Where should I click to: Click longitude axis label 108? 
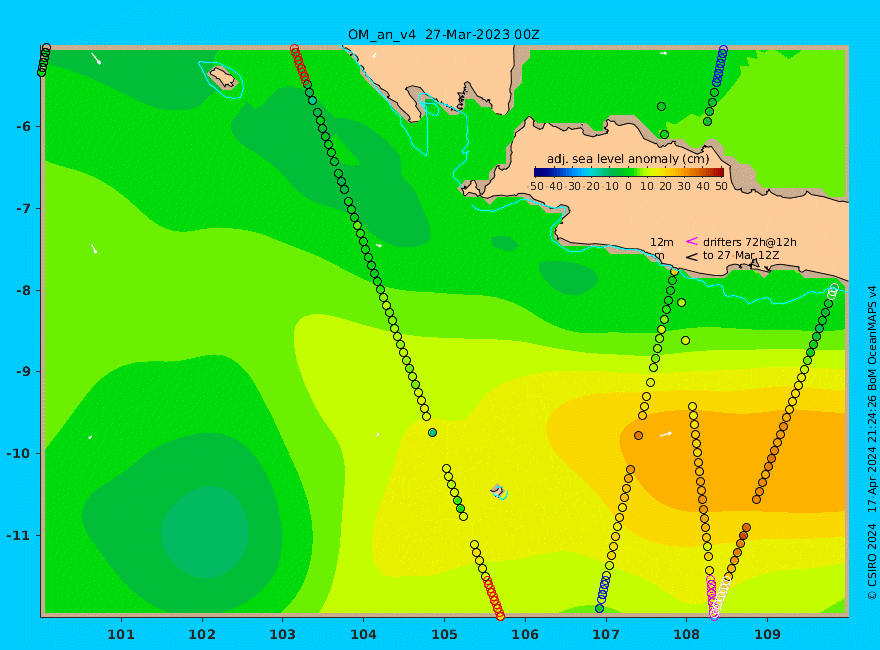pos(687,635)
